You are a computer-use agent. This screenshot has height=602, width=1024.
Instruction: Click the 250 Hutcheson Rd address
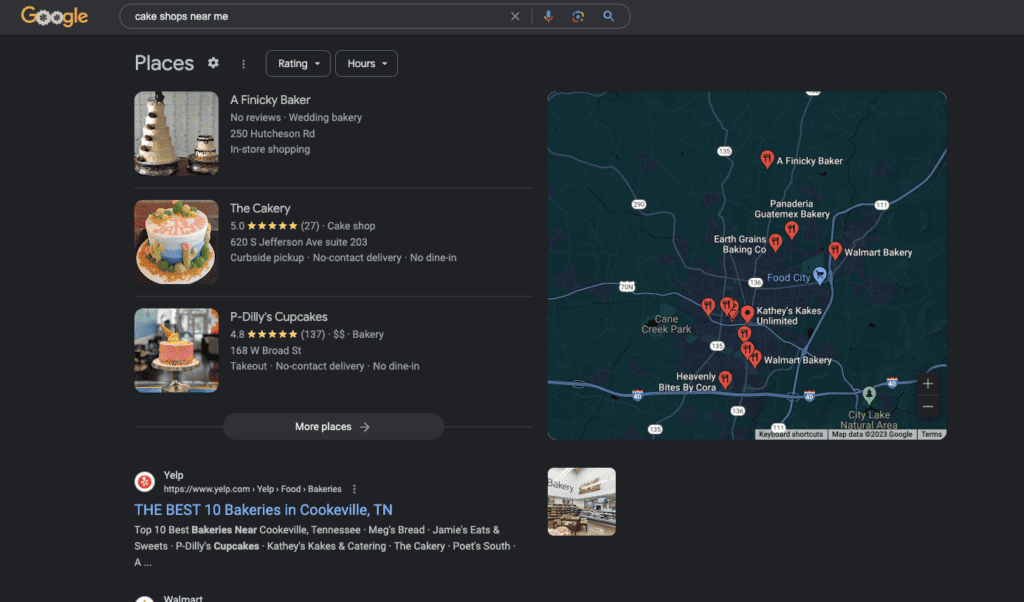tap(272, 133)
